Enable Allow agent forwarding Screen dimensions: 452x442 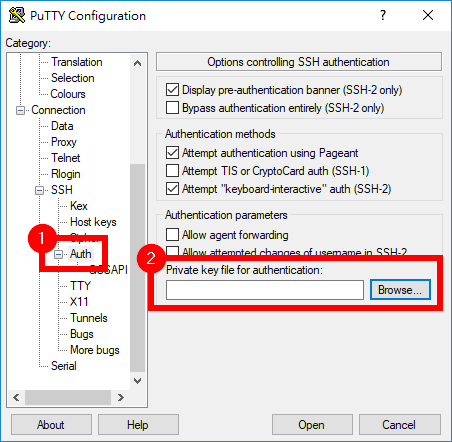click(172, 234)
